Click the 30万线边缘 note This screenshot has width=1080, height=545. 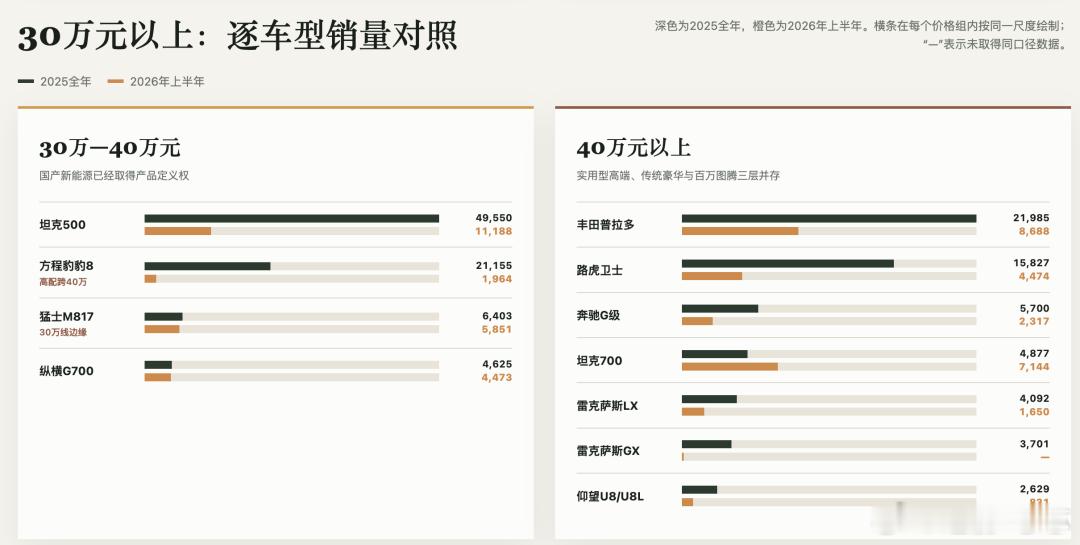click(63, 332)
